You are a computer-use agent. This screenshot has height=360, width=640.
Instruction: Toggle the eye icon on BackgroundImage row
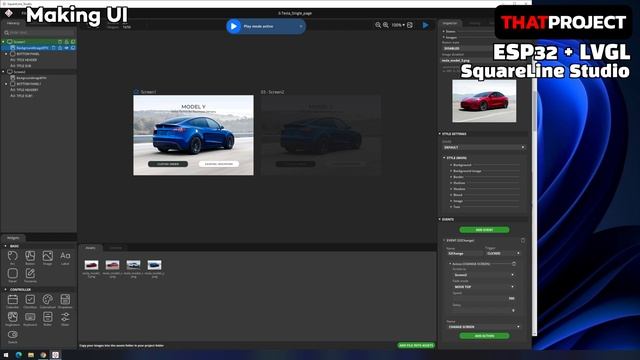(x=67, y=48)
